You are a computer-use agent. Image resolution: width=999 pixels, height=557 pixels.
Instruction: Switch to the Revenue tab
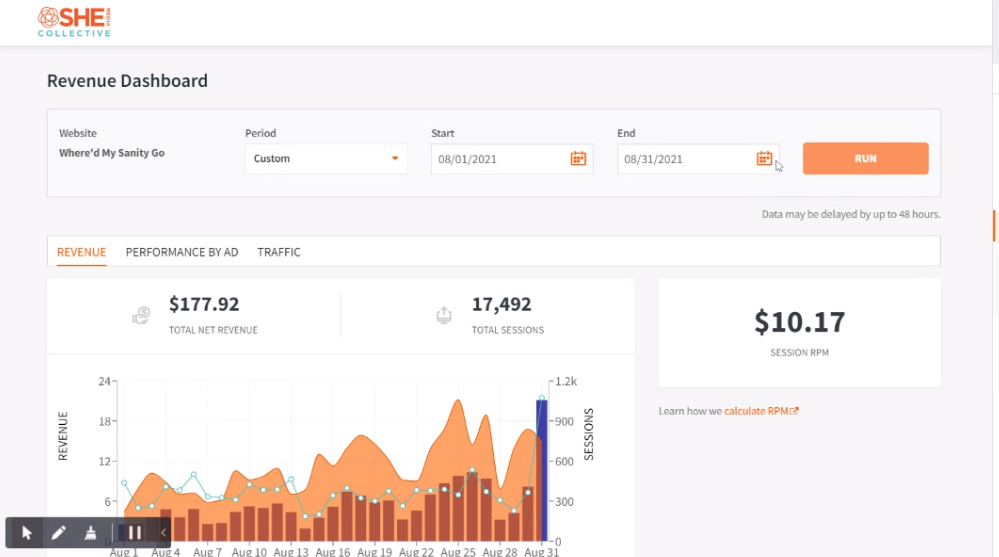pyautogui.click(x=82, y=252)
